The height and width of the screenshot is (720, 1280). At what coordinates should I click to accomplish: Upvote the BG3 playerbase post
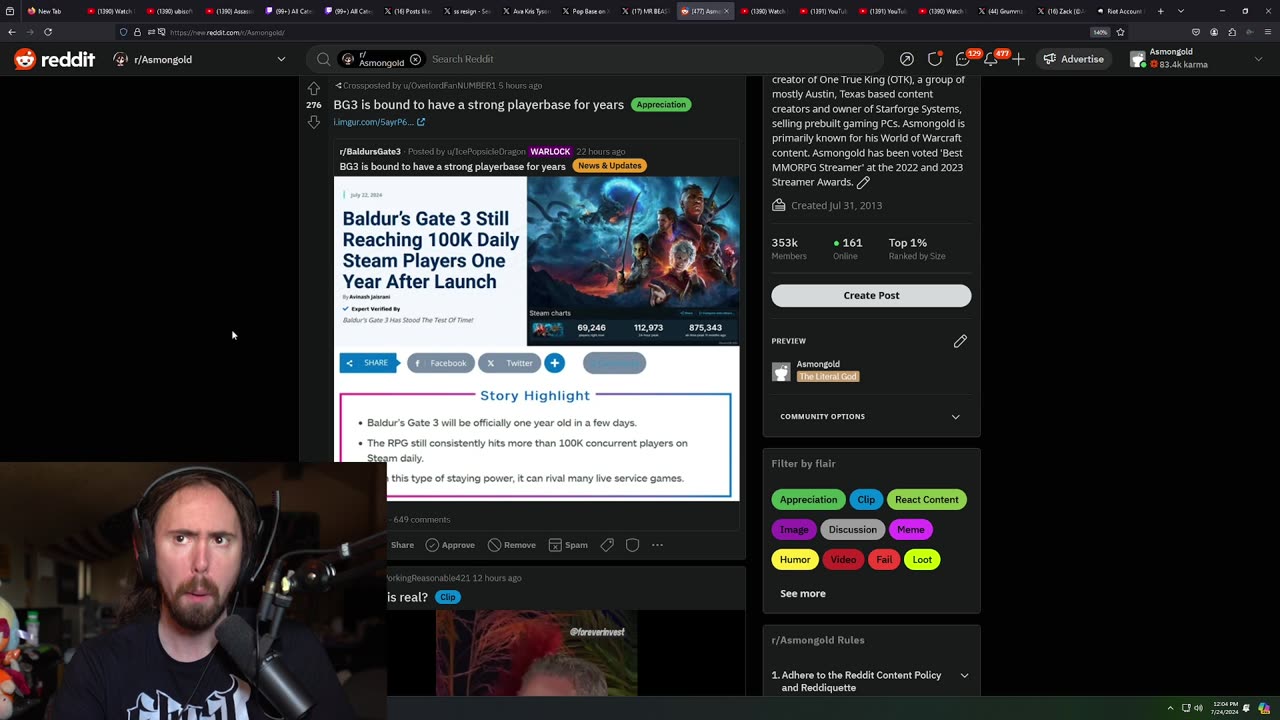click(314, 88)
